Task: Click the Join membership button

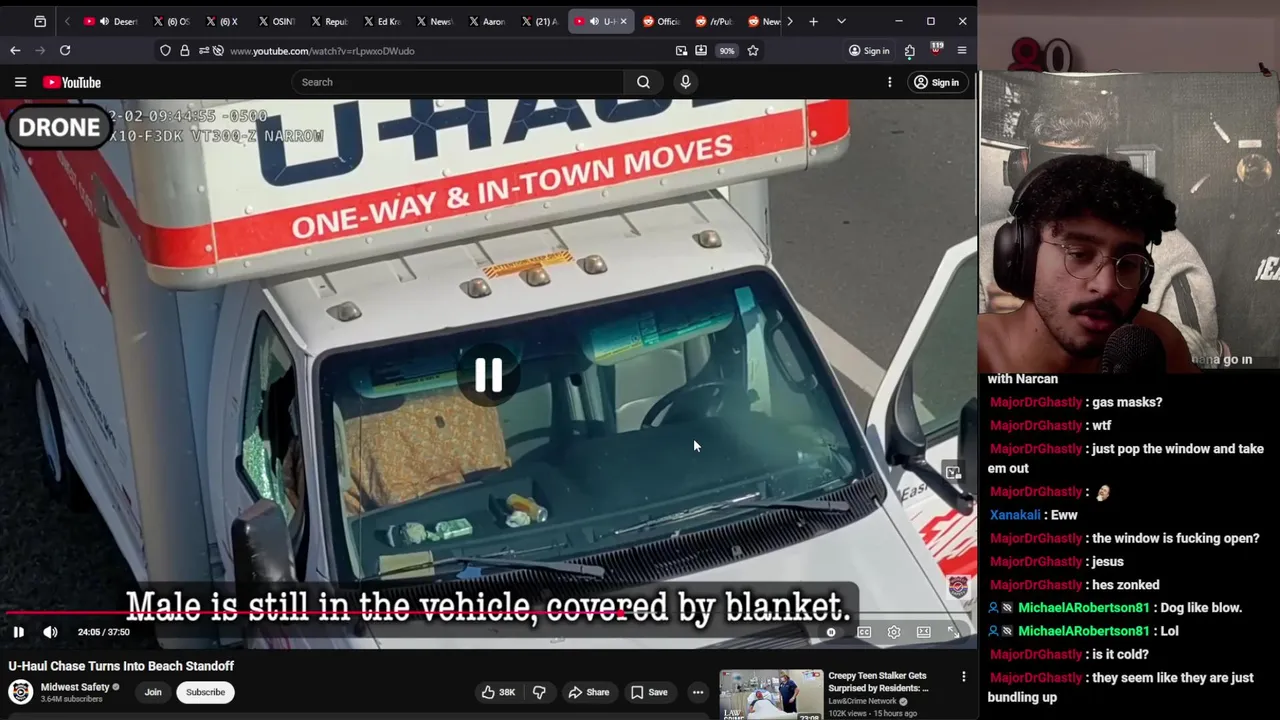Action: click(153, 692)
